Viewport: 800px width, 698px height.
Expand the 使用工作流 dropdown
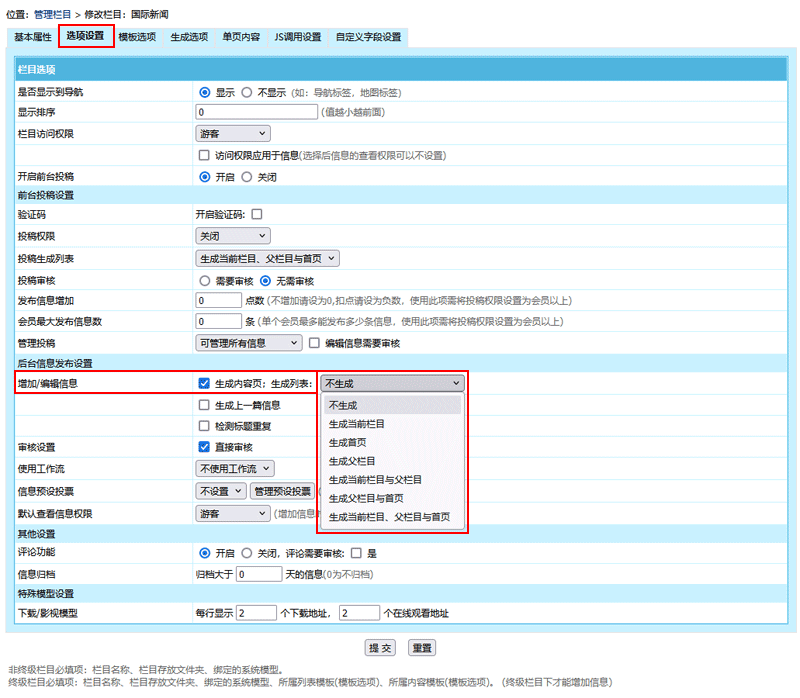click(x=235, y=468)
